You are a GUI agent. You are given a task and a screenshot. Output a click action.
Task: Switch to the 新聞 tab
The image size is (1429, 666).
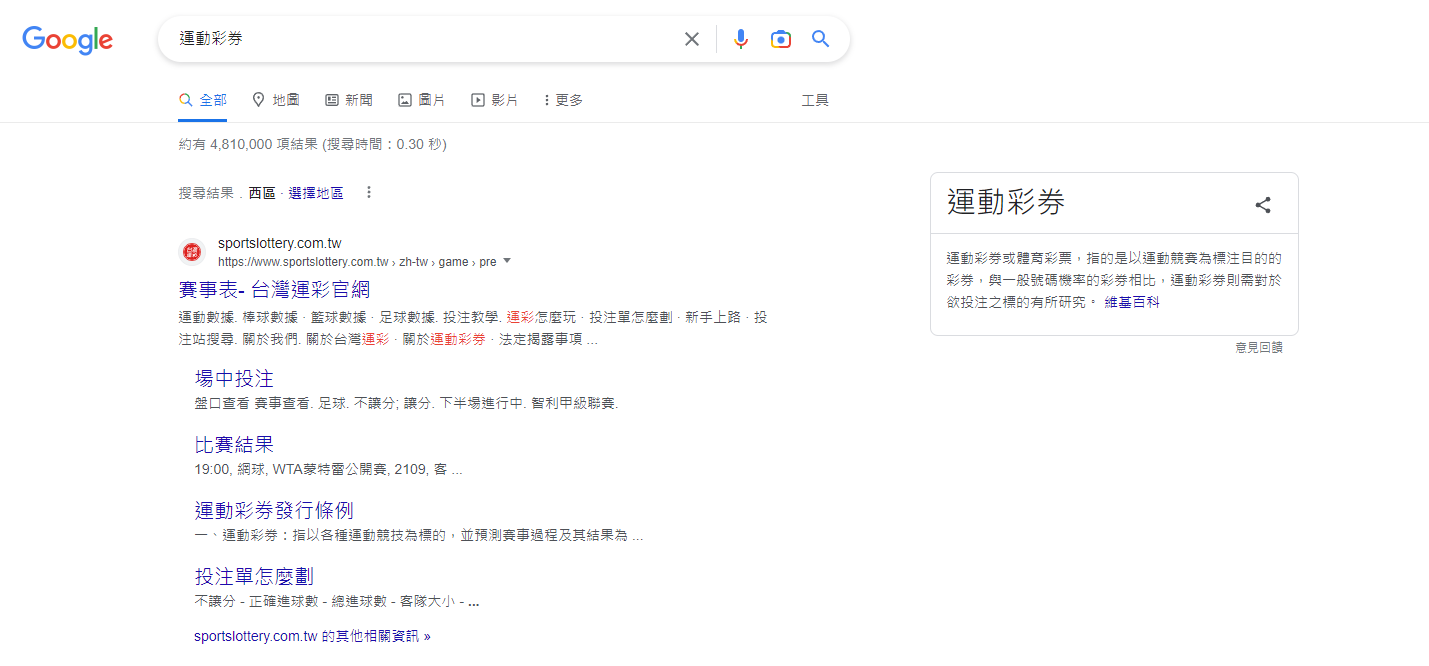pos(349,100)
